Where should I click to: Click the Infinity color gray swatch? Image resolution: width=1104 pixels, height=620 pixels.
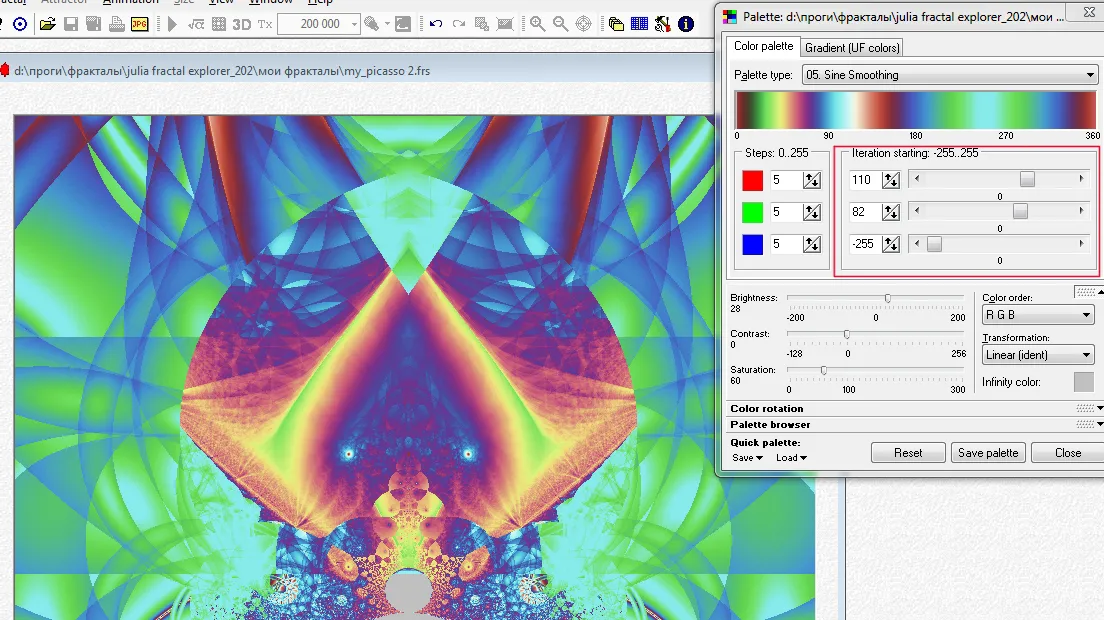1084,381
